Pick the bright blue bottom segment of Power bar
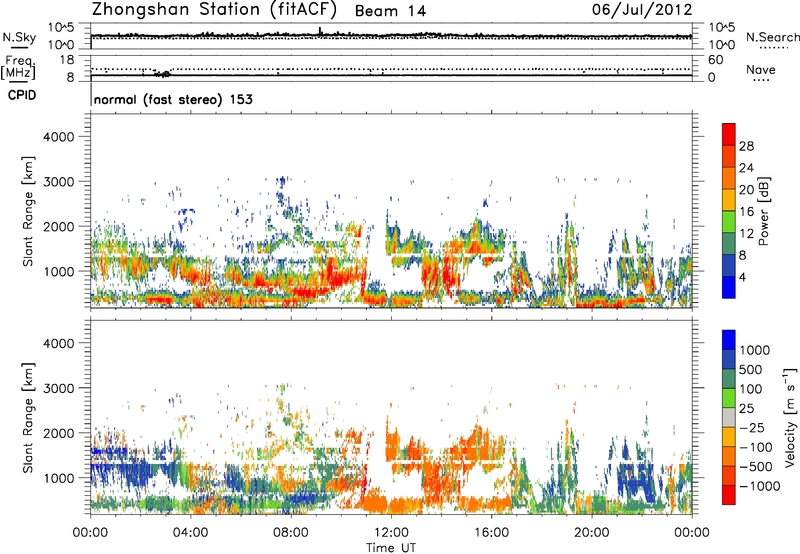 [729, 287]
